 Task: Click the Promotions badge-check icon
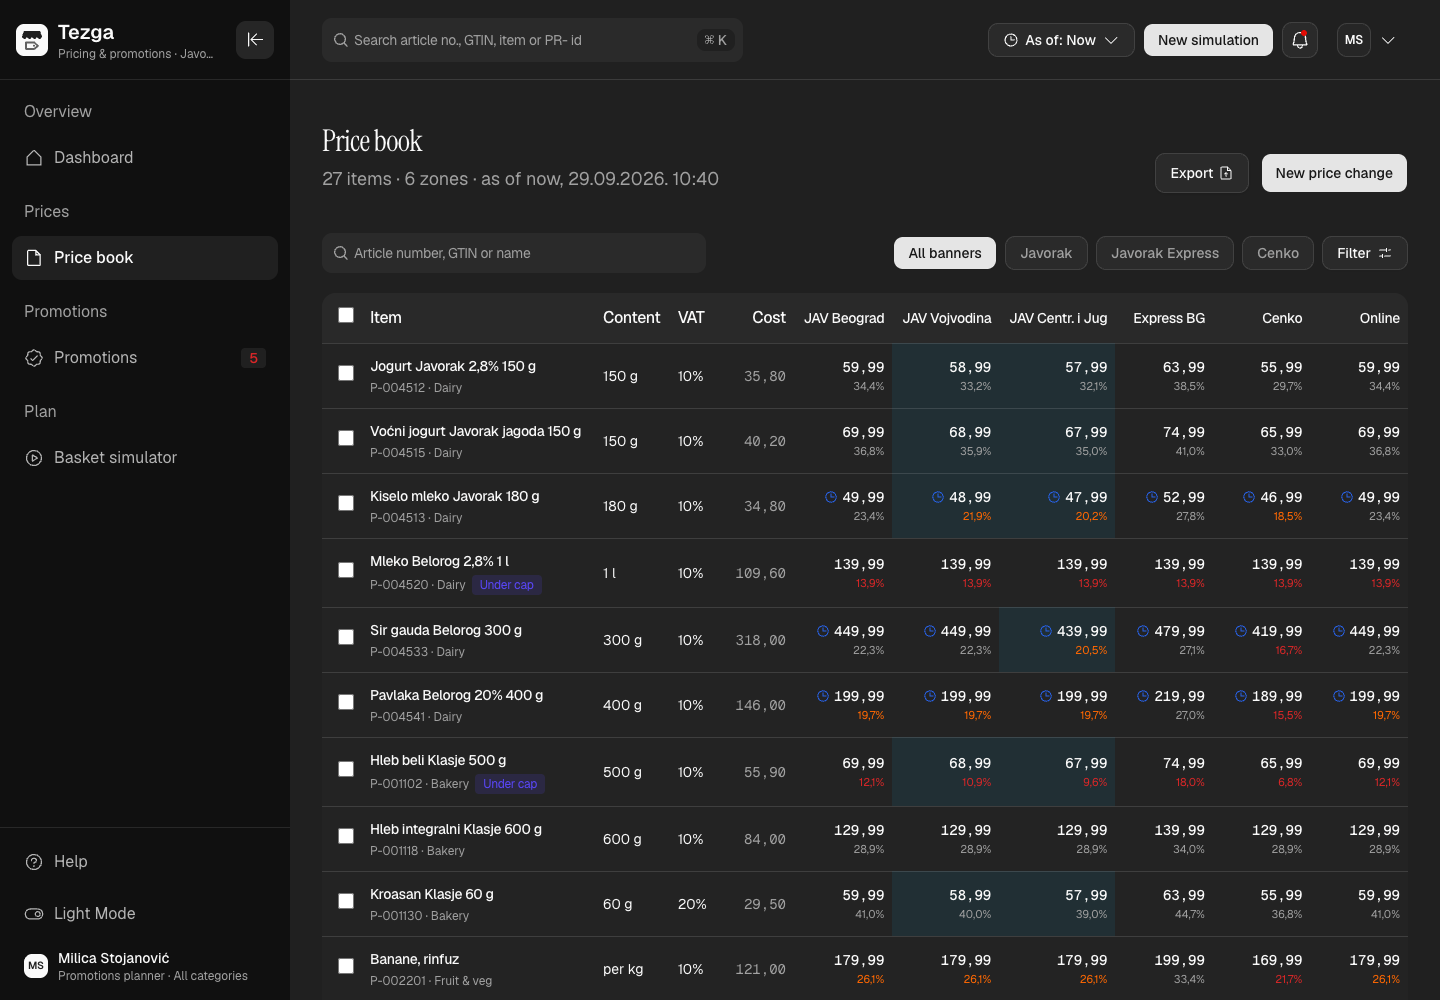point(34,358)
